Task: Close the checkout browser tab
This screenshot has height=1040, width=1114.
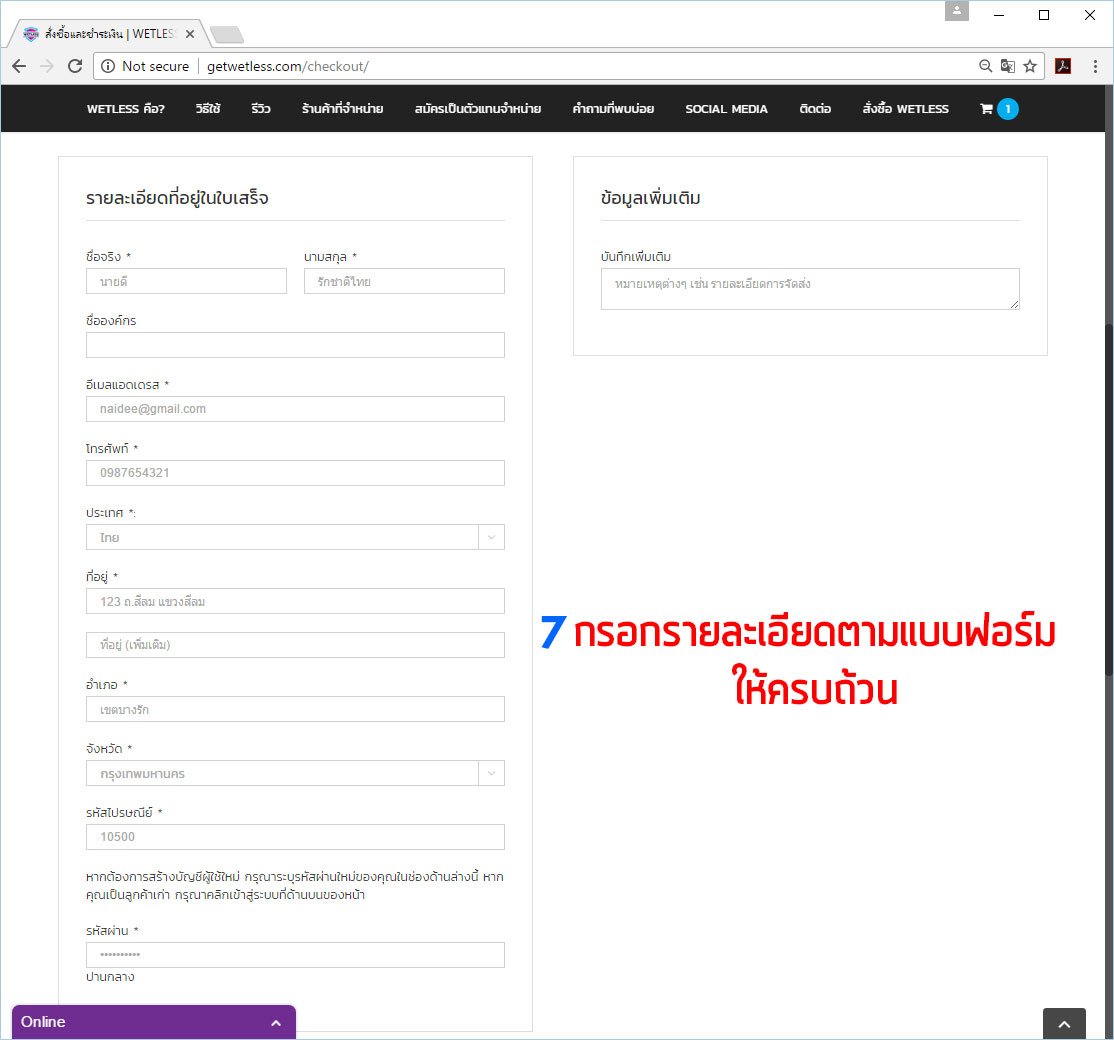Action: tap(190, 34)
